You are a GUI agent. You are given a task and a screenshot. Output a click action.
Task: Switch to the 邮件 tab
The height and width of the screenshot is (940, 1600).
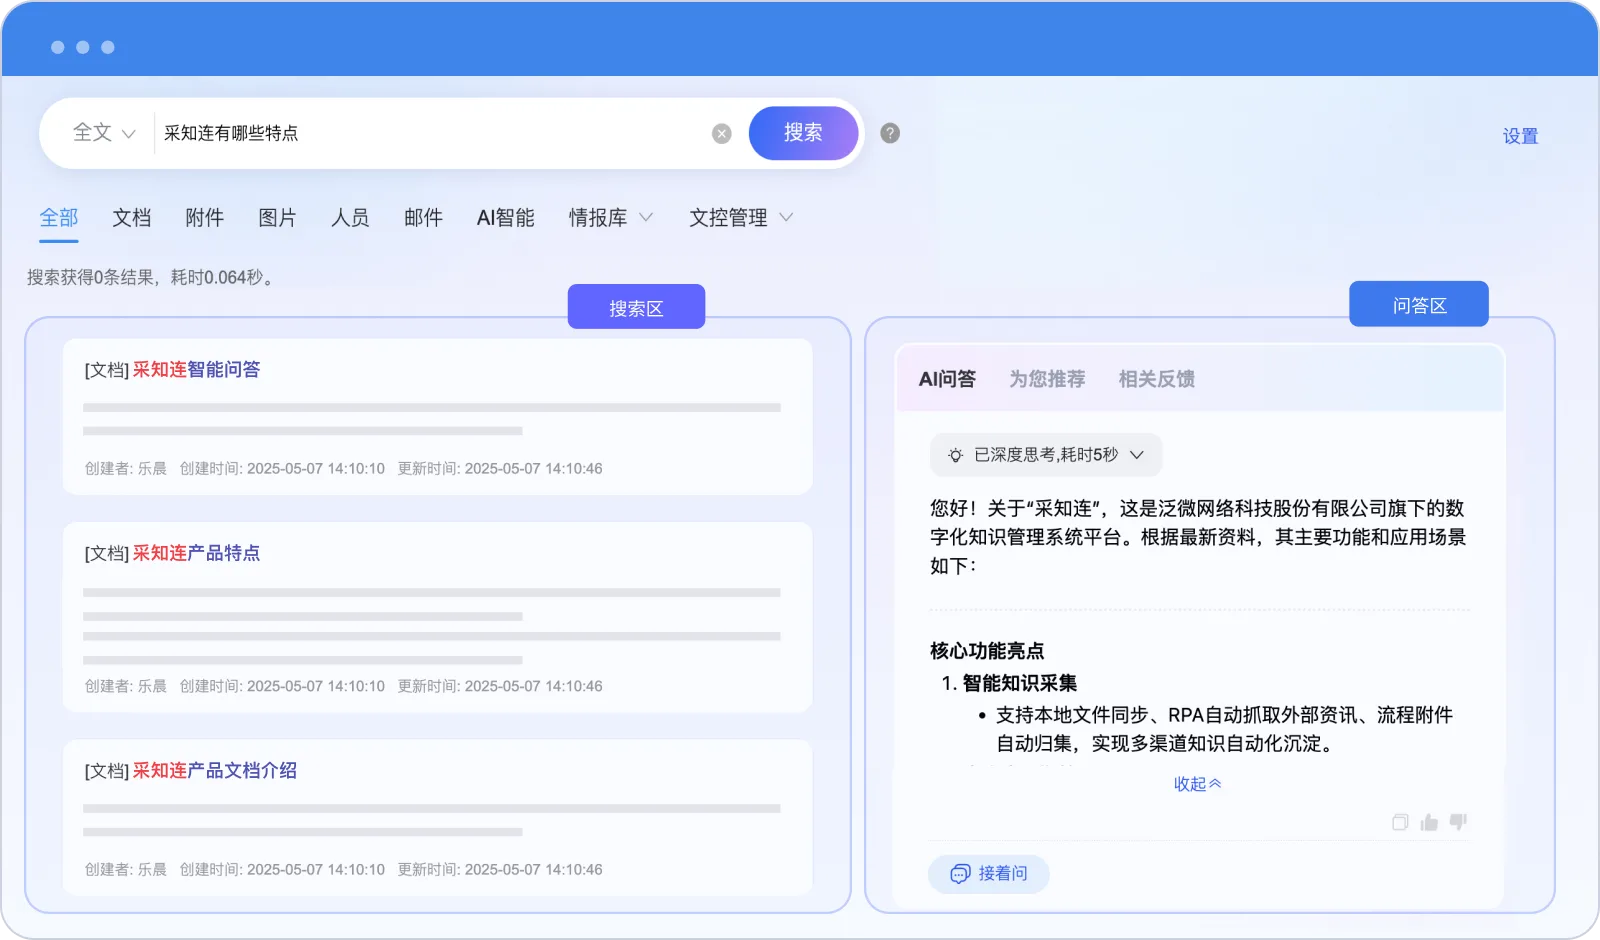(423, 217)
